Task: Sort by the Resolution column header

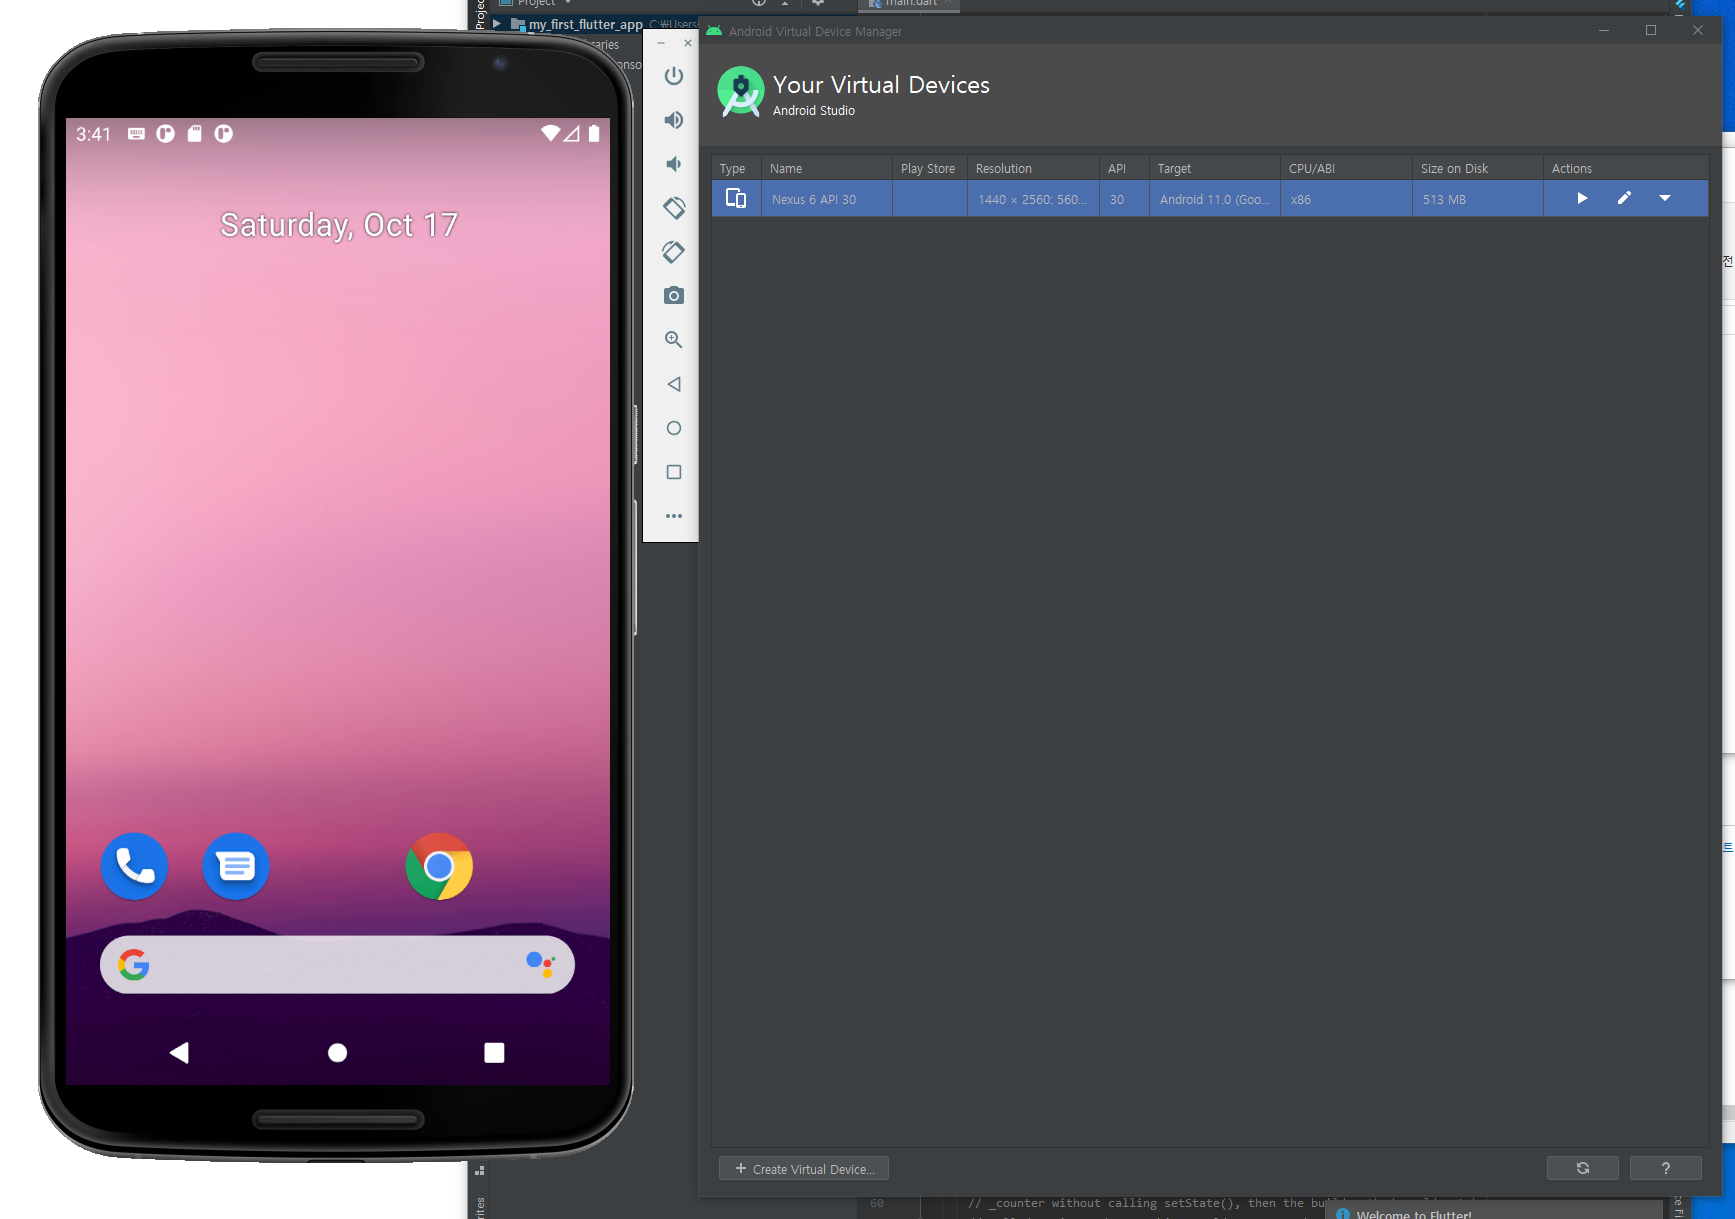Action: pyautogui.click(x=1033, y=168)
